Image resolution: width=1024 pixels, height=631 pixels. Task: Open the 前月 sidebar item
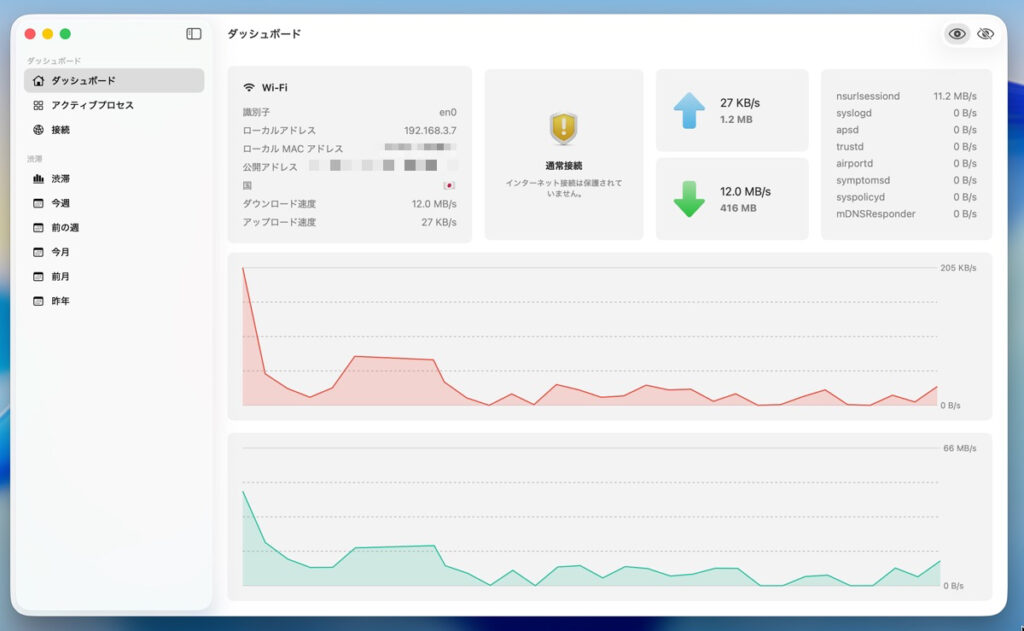click(x=61, y=276)
